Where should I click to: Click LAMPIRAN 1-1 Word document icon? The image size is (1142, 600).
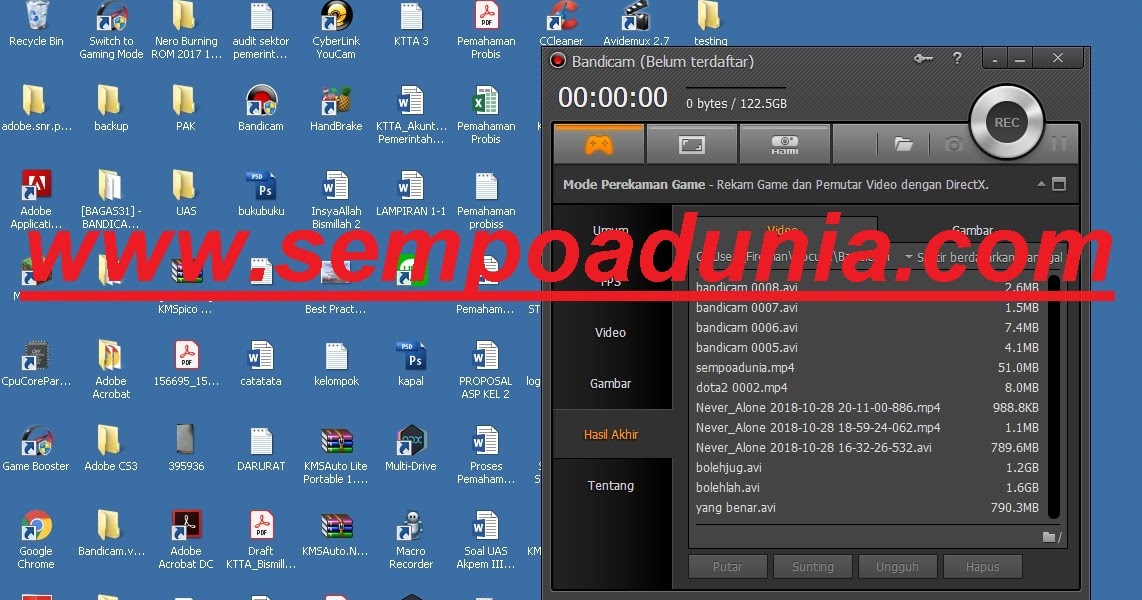(411, 194)
